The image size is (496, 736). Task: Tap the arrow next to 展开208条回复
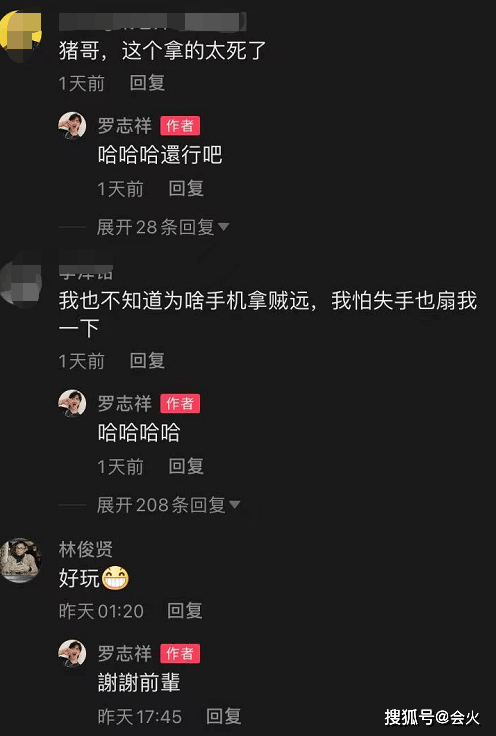[x=234, y=505]
